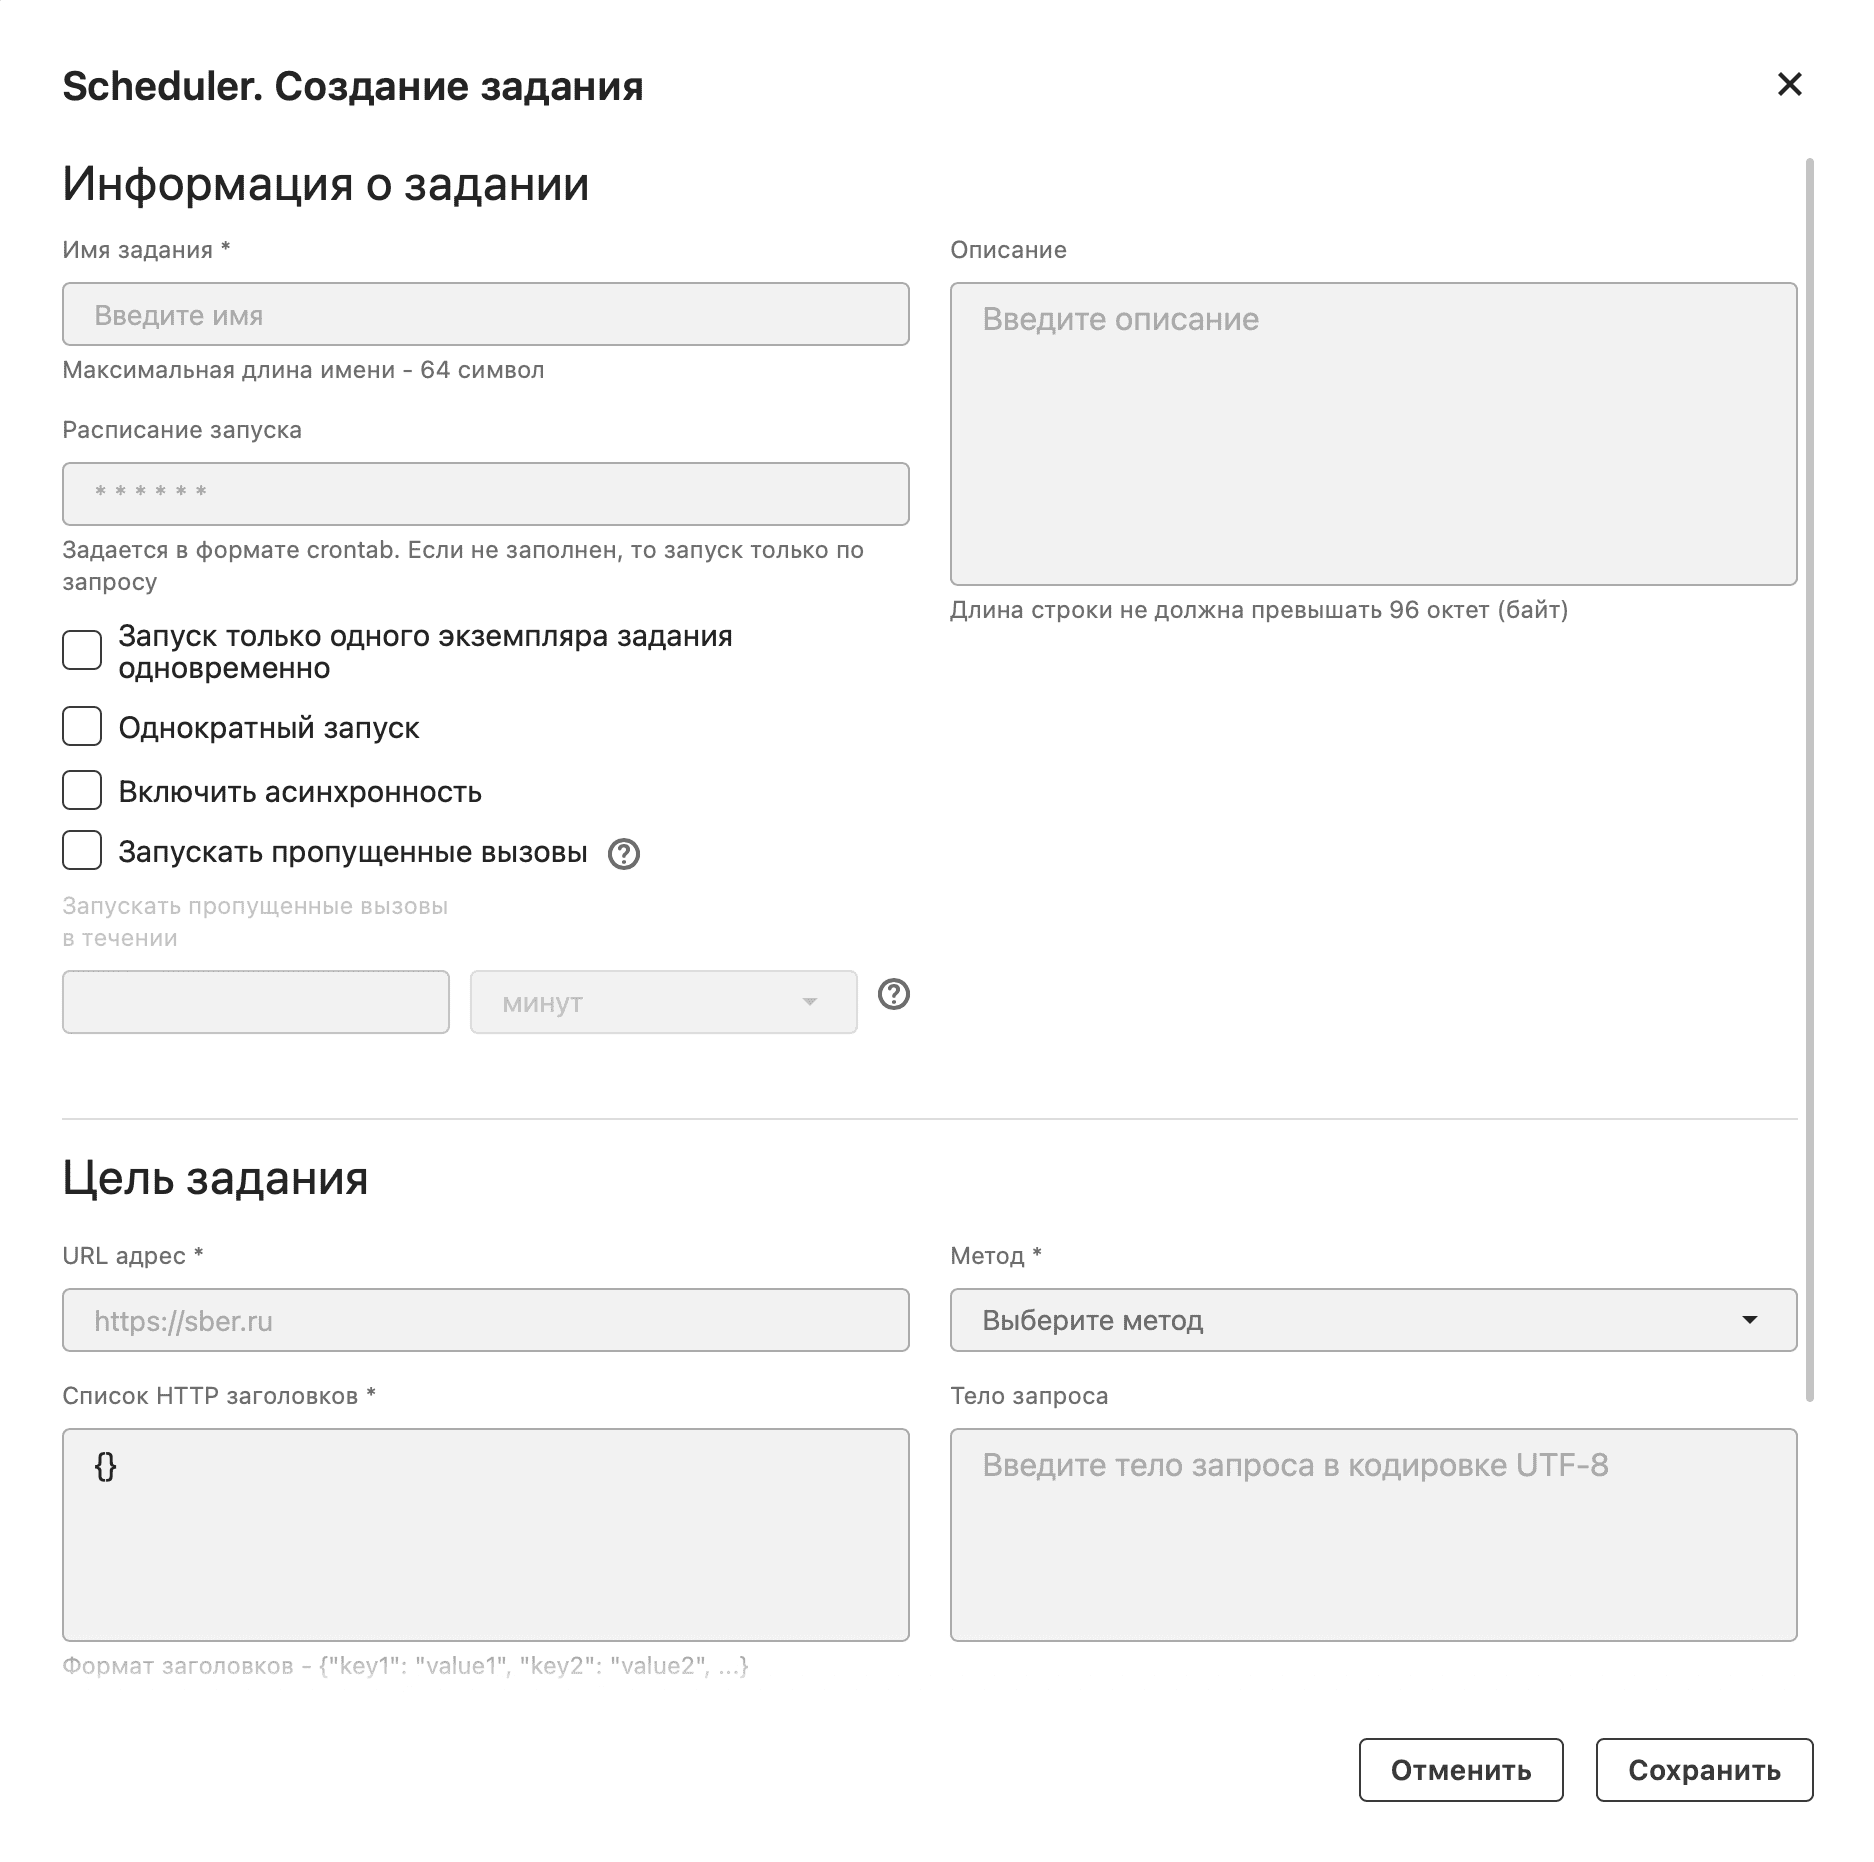
Task: Click the missed calls duration number field
Action: [x=255, y=1002]
